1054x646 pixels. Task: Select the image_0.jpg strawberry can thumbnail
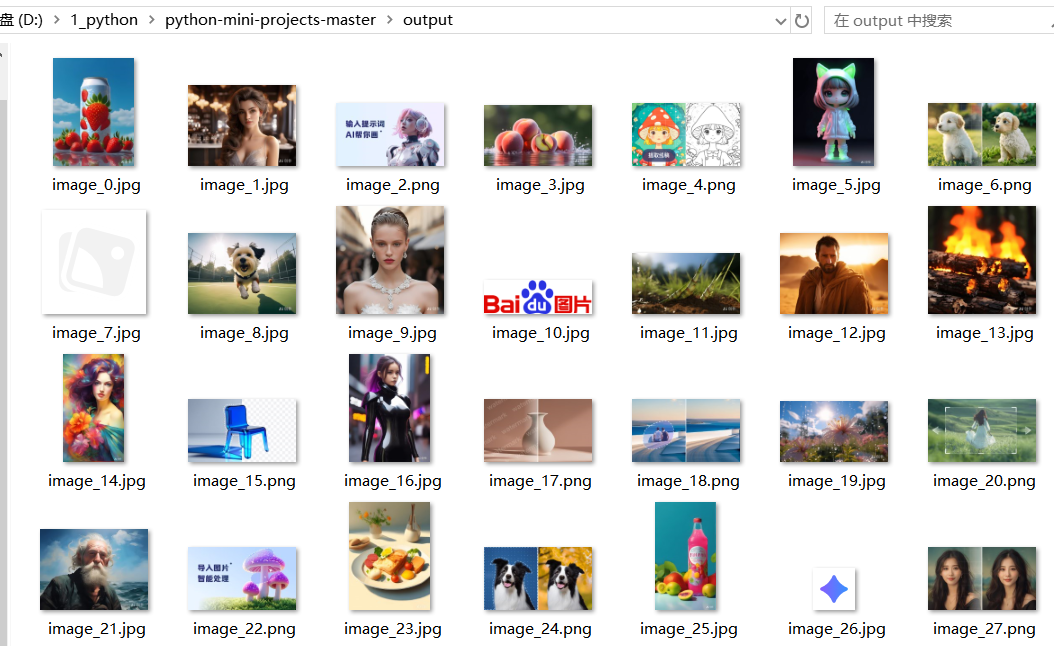pos(93,112)
